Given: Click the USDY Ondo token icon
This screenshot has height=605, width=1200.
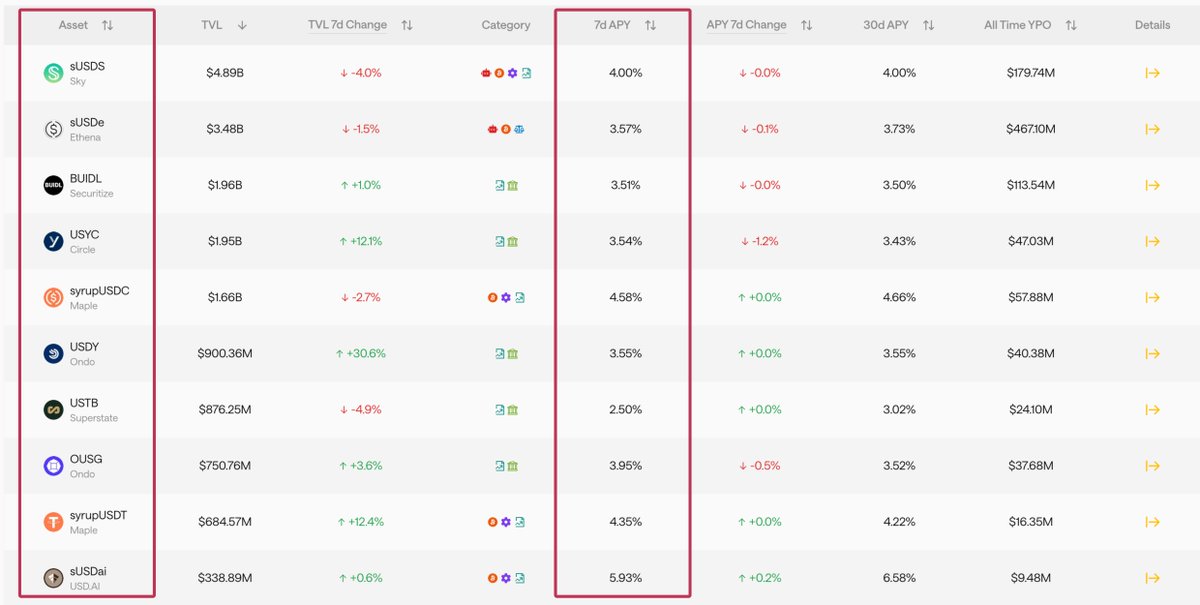Looking at the screenshot, I should pos(53,353).
